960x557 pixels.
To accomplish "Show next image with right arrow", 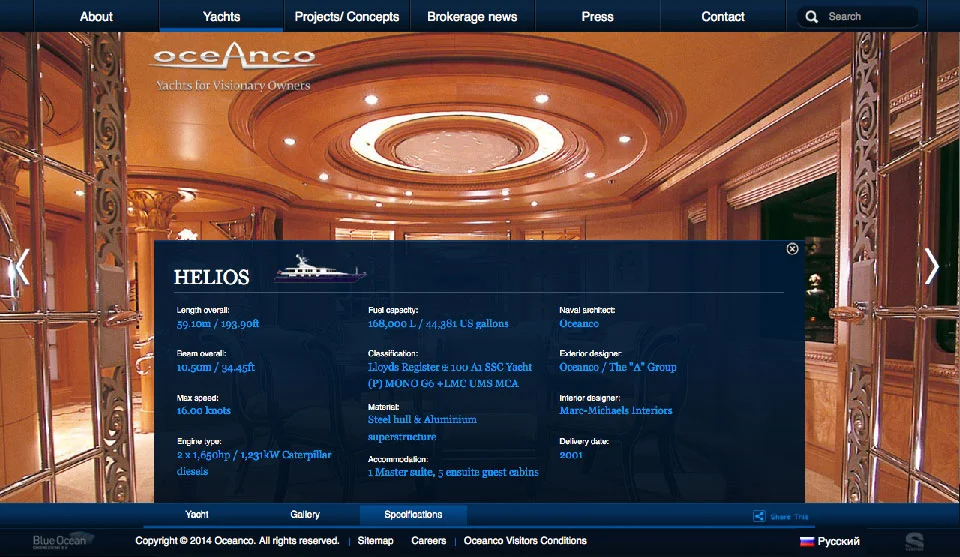I will 931,266.
